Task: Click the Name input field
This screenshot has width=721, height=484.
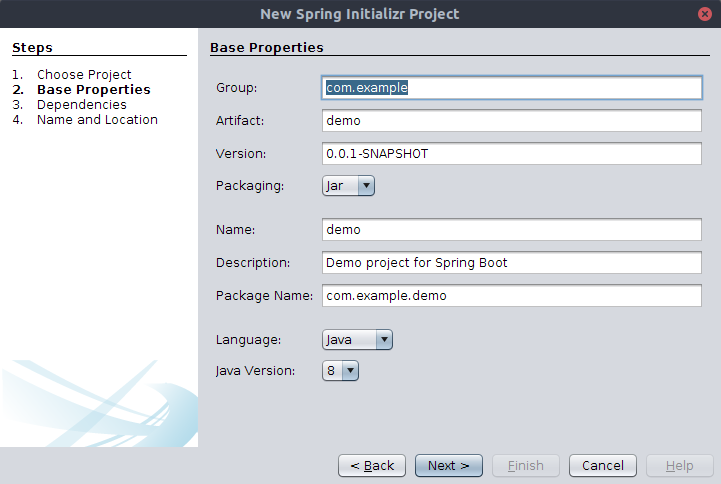Action: click(512, 229)
